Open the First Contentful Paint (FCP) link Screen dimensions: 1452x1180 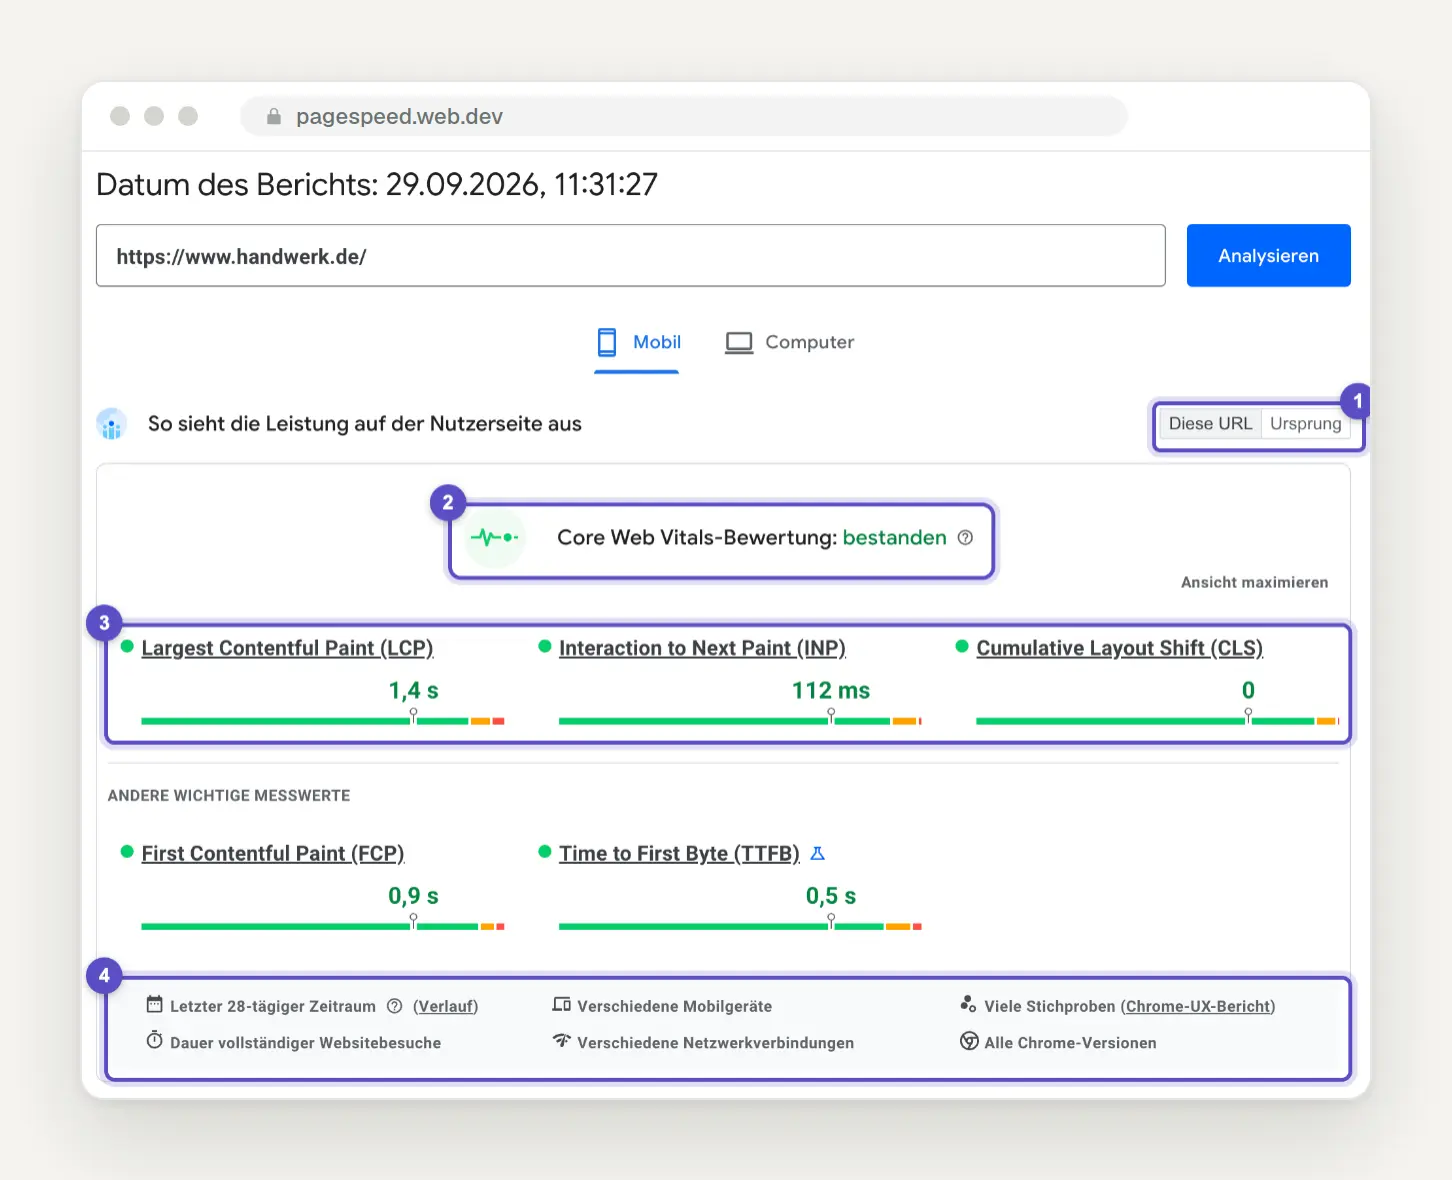pyautogui.click(x=273, y=853)
